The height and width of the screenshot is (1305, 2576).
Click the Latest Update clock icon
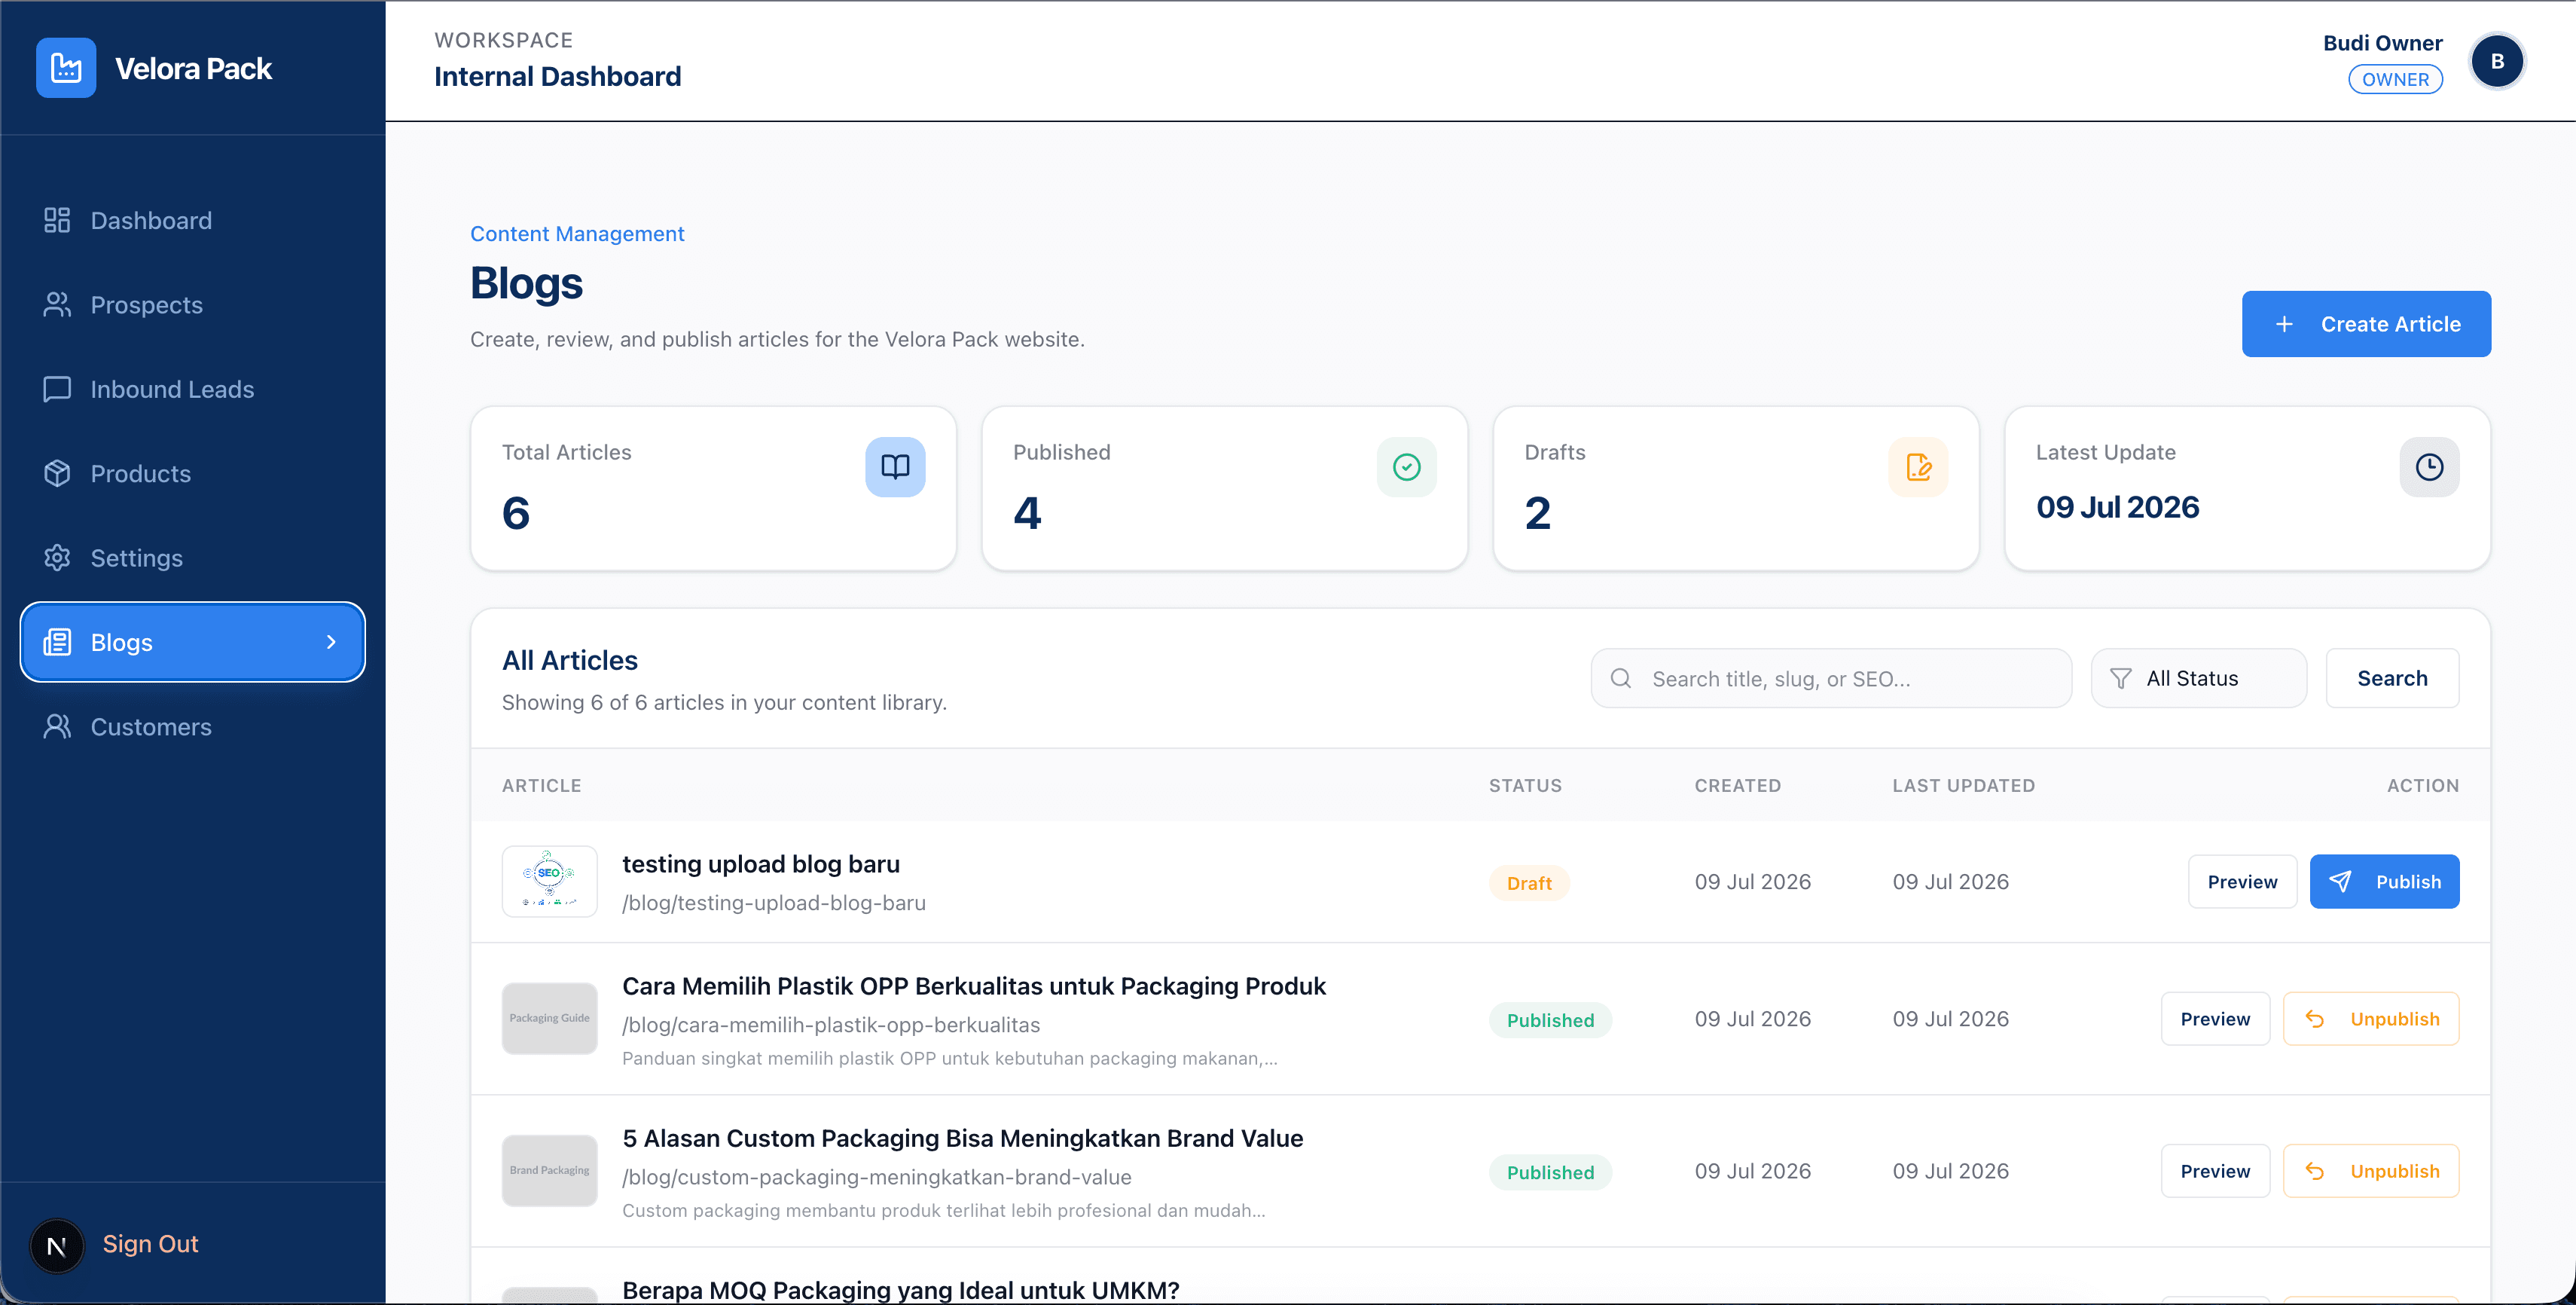tap(2429, 467)
